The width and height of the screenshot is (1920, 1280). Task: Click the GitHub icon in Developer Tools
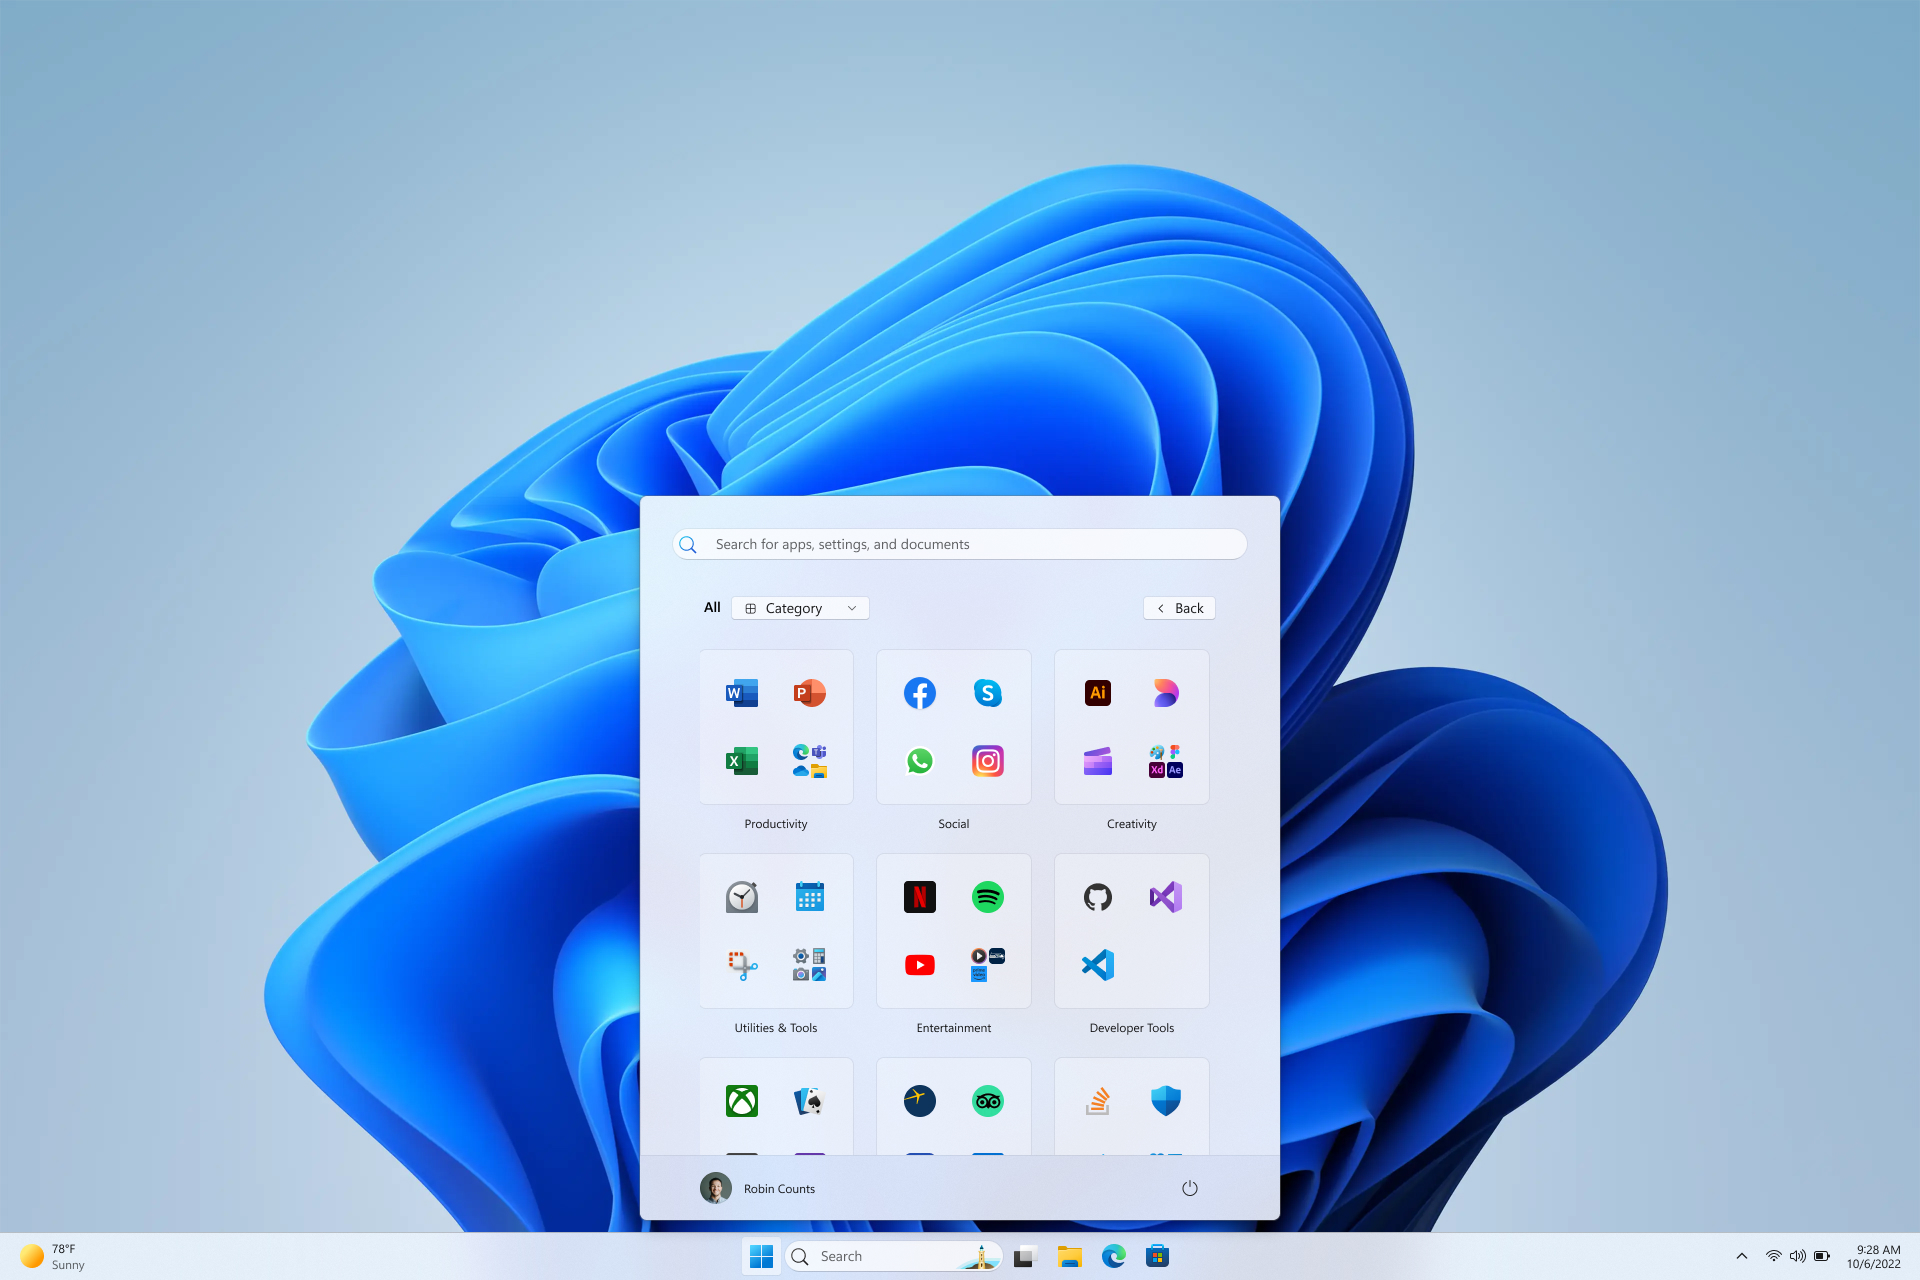pyautogui.click(x=1094, y=896)
